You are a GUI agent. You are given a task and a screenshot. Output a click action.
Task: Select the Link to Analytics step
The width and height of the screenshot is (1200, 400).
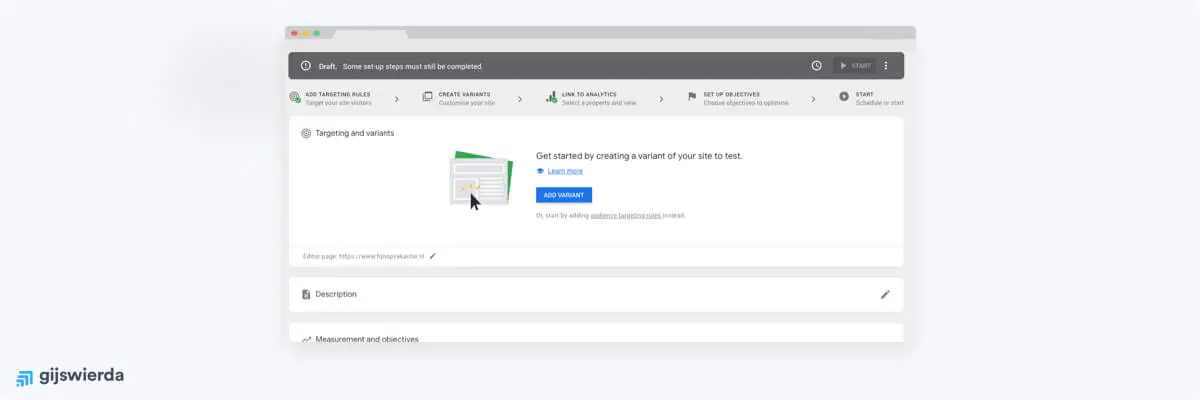[592, 98]
